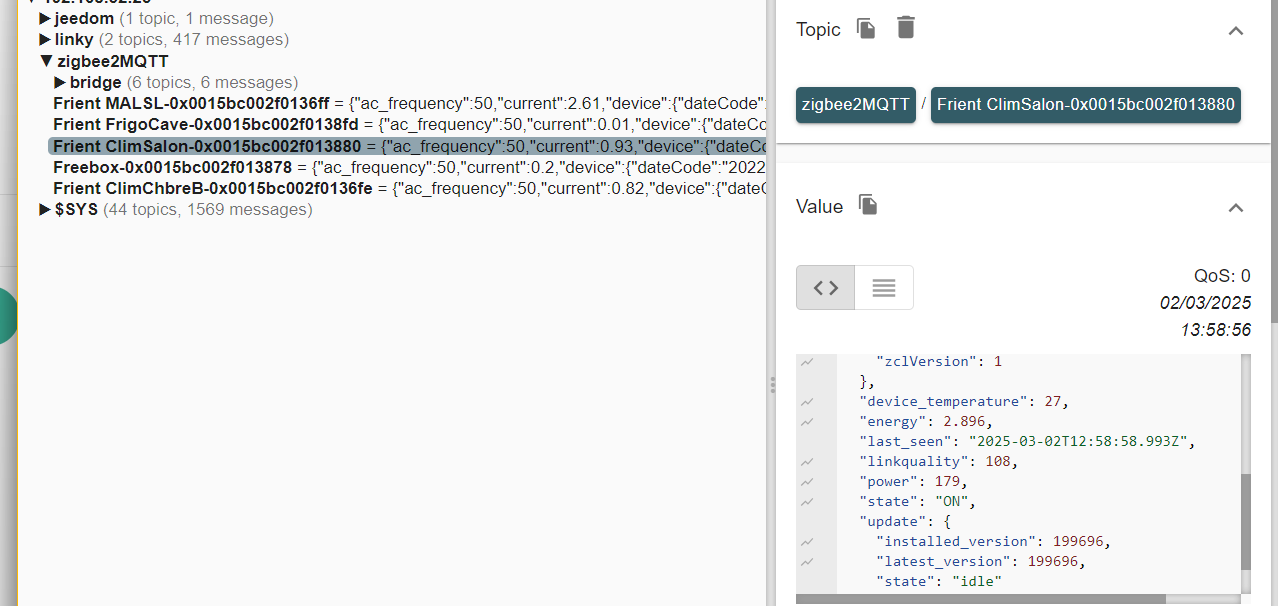Add installed_version to chart panel

[806, 541]
